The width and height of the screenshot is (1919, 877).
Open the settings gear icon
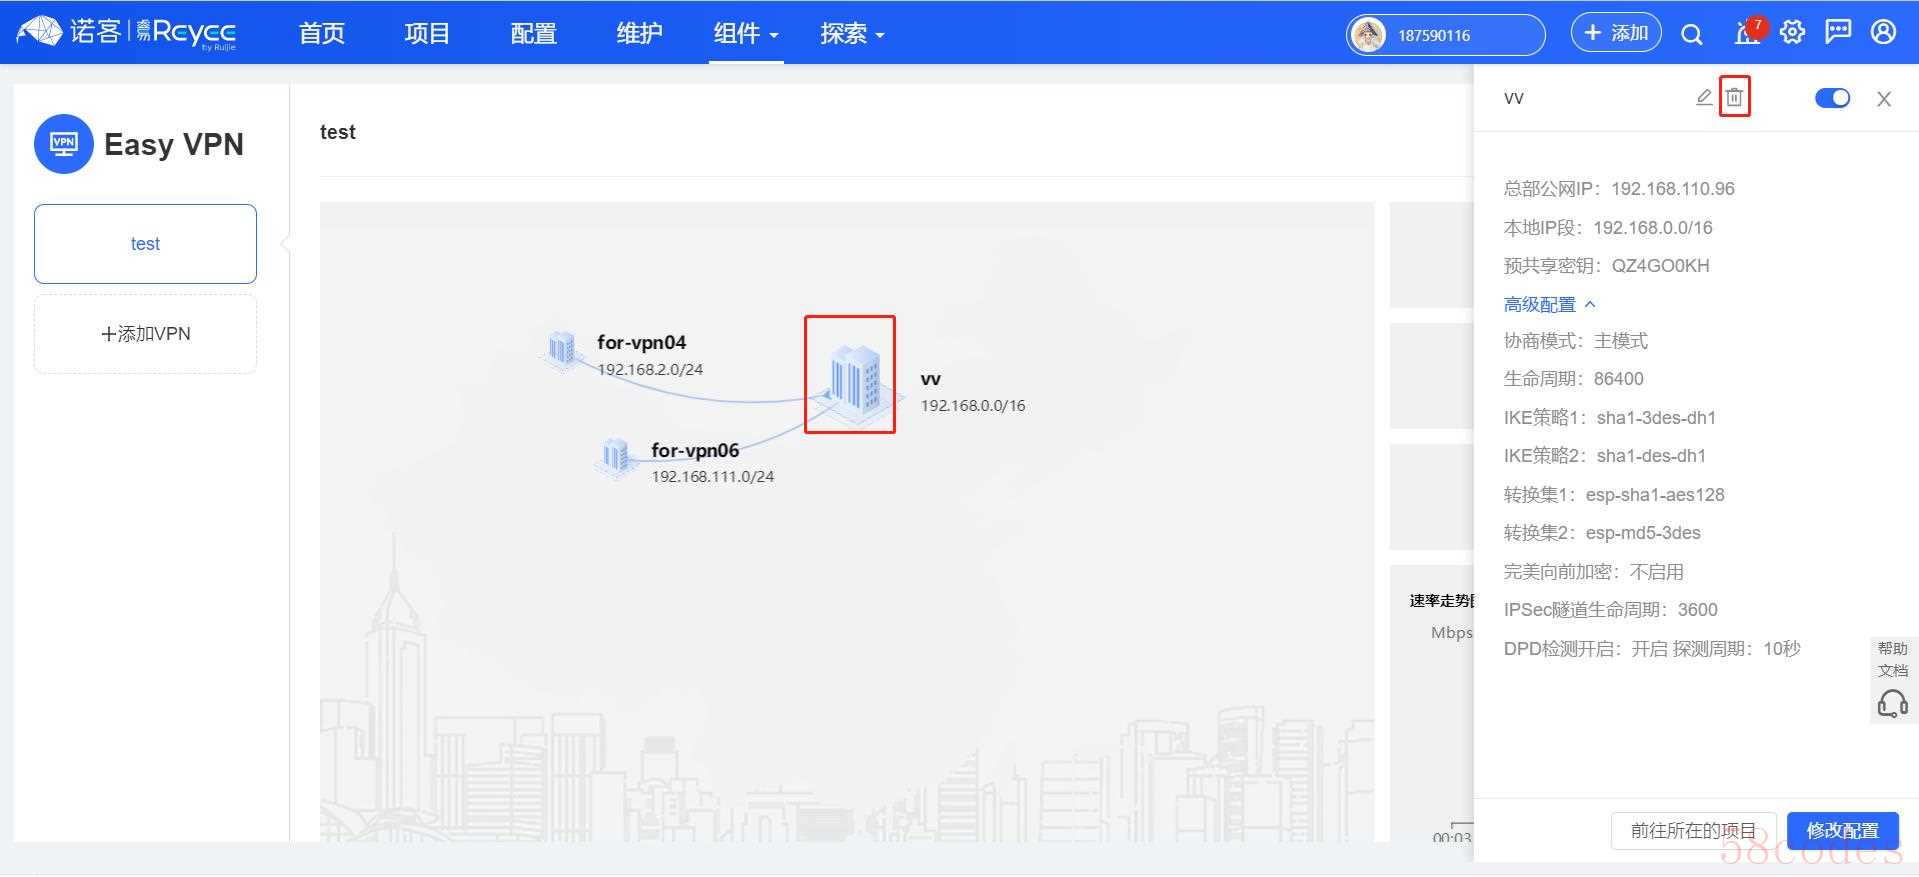1792,33
